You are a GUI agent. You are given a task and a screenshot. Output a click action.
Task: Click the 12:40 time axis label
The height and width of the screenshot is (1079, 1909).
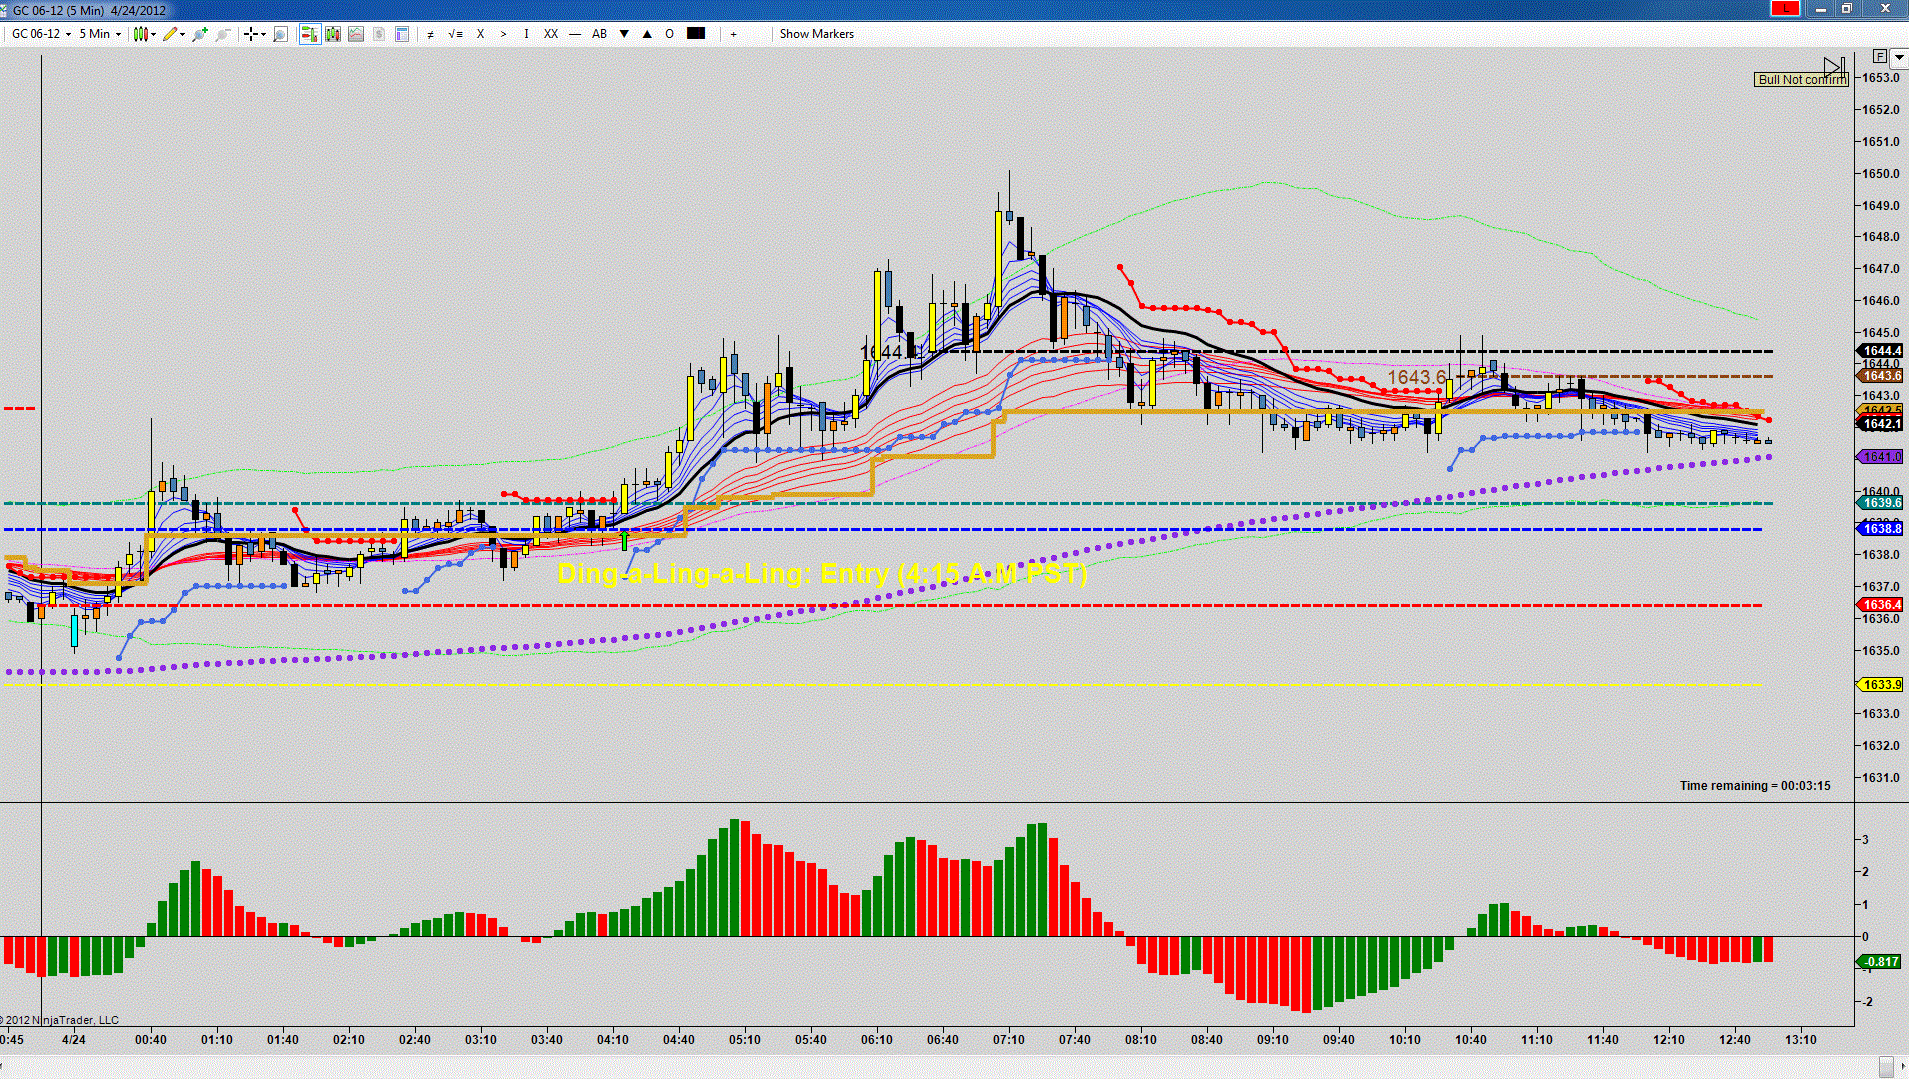tap(1735, 1040)
